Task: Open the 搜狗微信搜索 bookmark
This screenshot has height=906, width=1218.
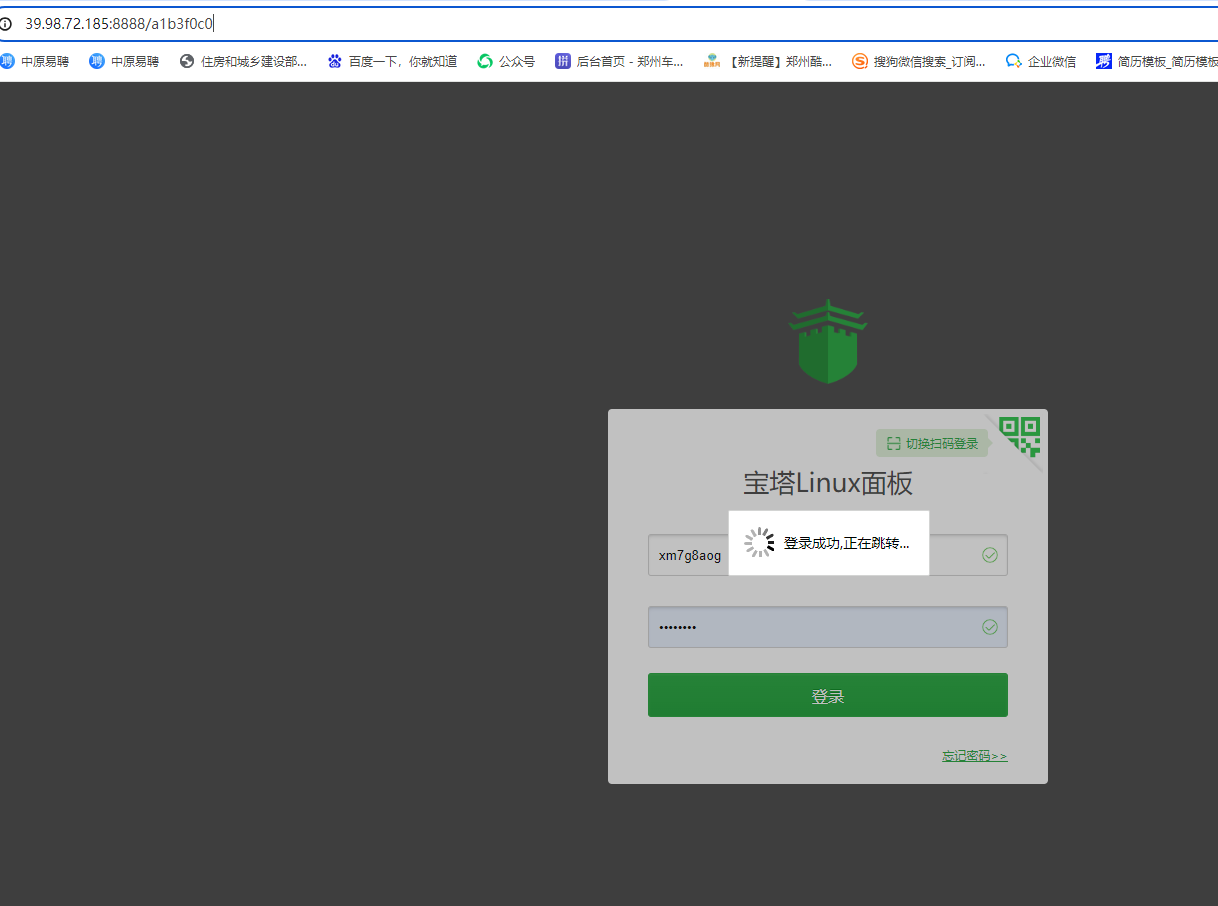Action: coord(919,61)
